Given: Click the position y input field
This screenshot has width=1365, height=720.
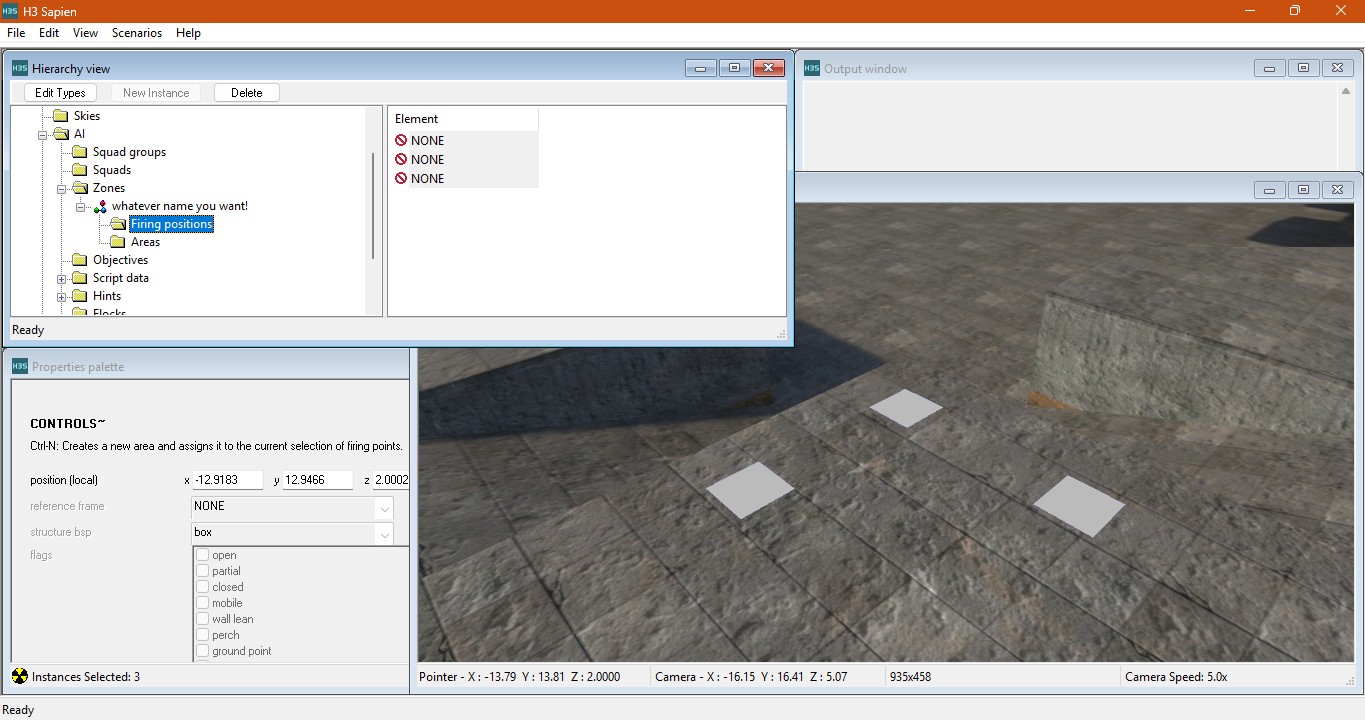Looking at the screenshot, I should [x=318, y=480].
